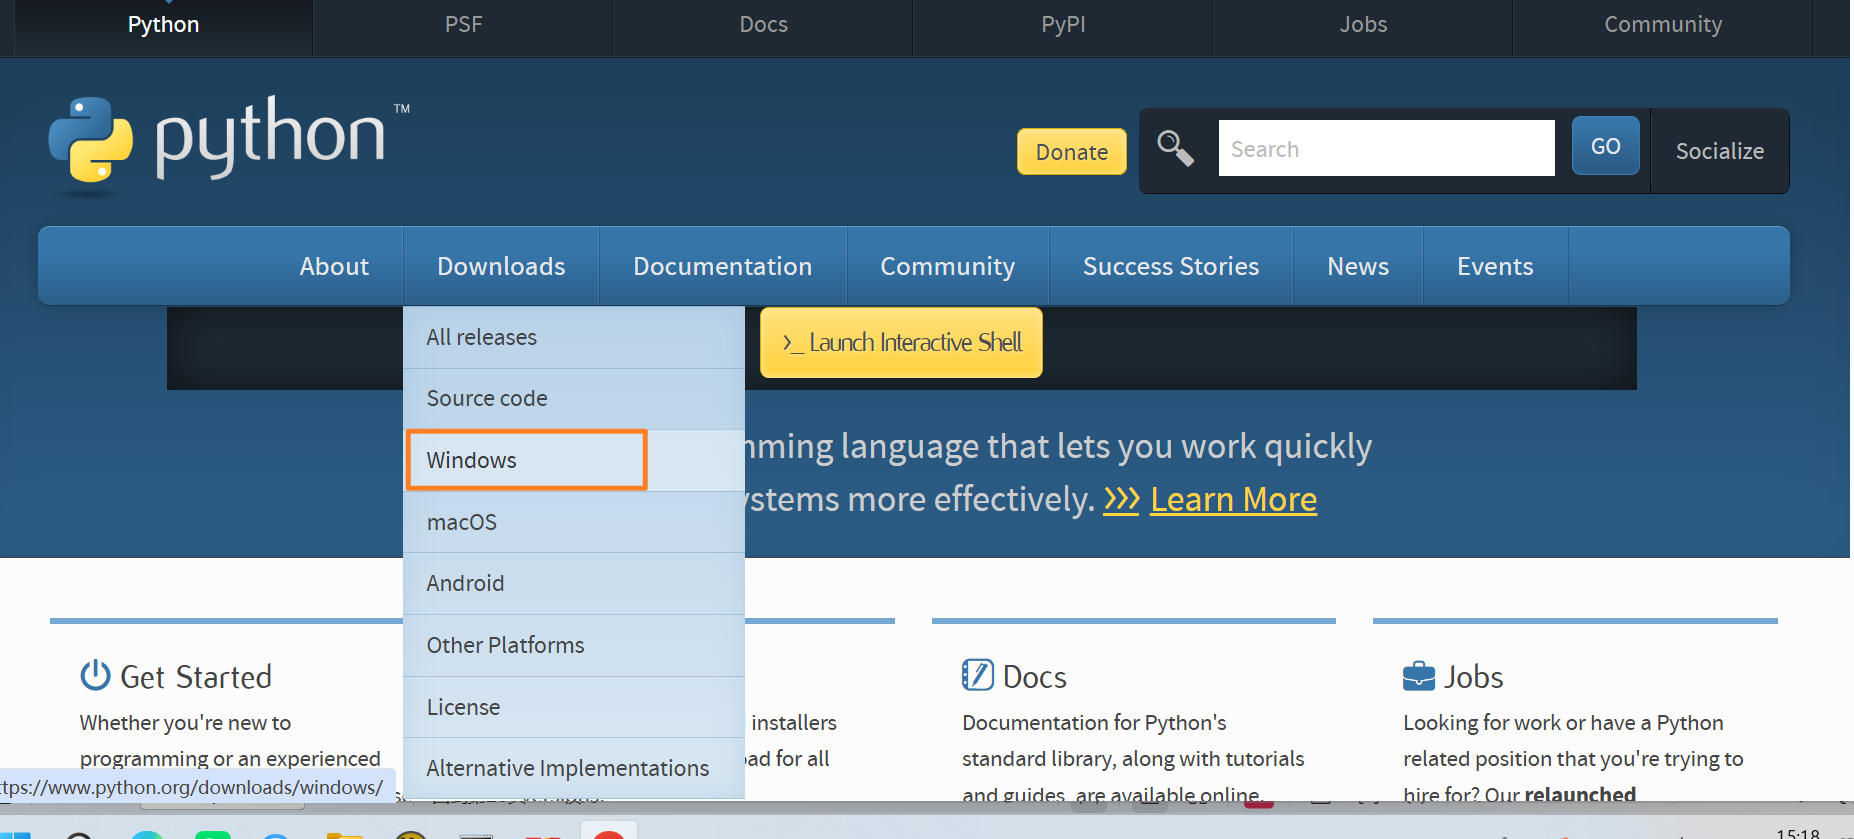Viewport: 1854px width, 839px height.
Task: Click the power icon beside Get Started
Action: coord(95,675)
